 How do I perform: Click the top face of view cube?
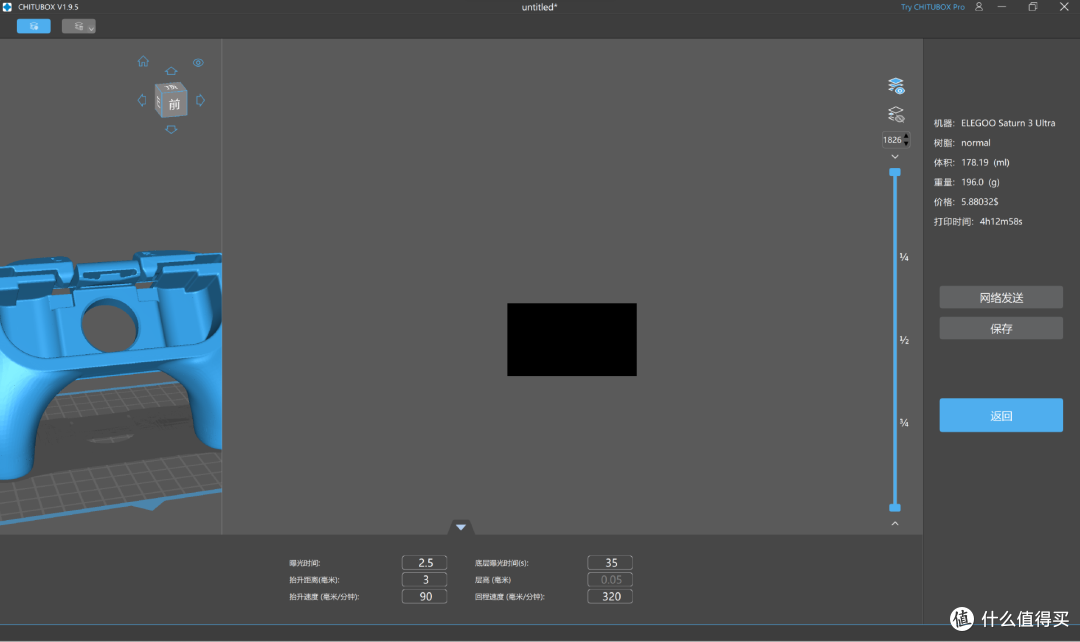(171, 87)
